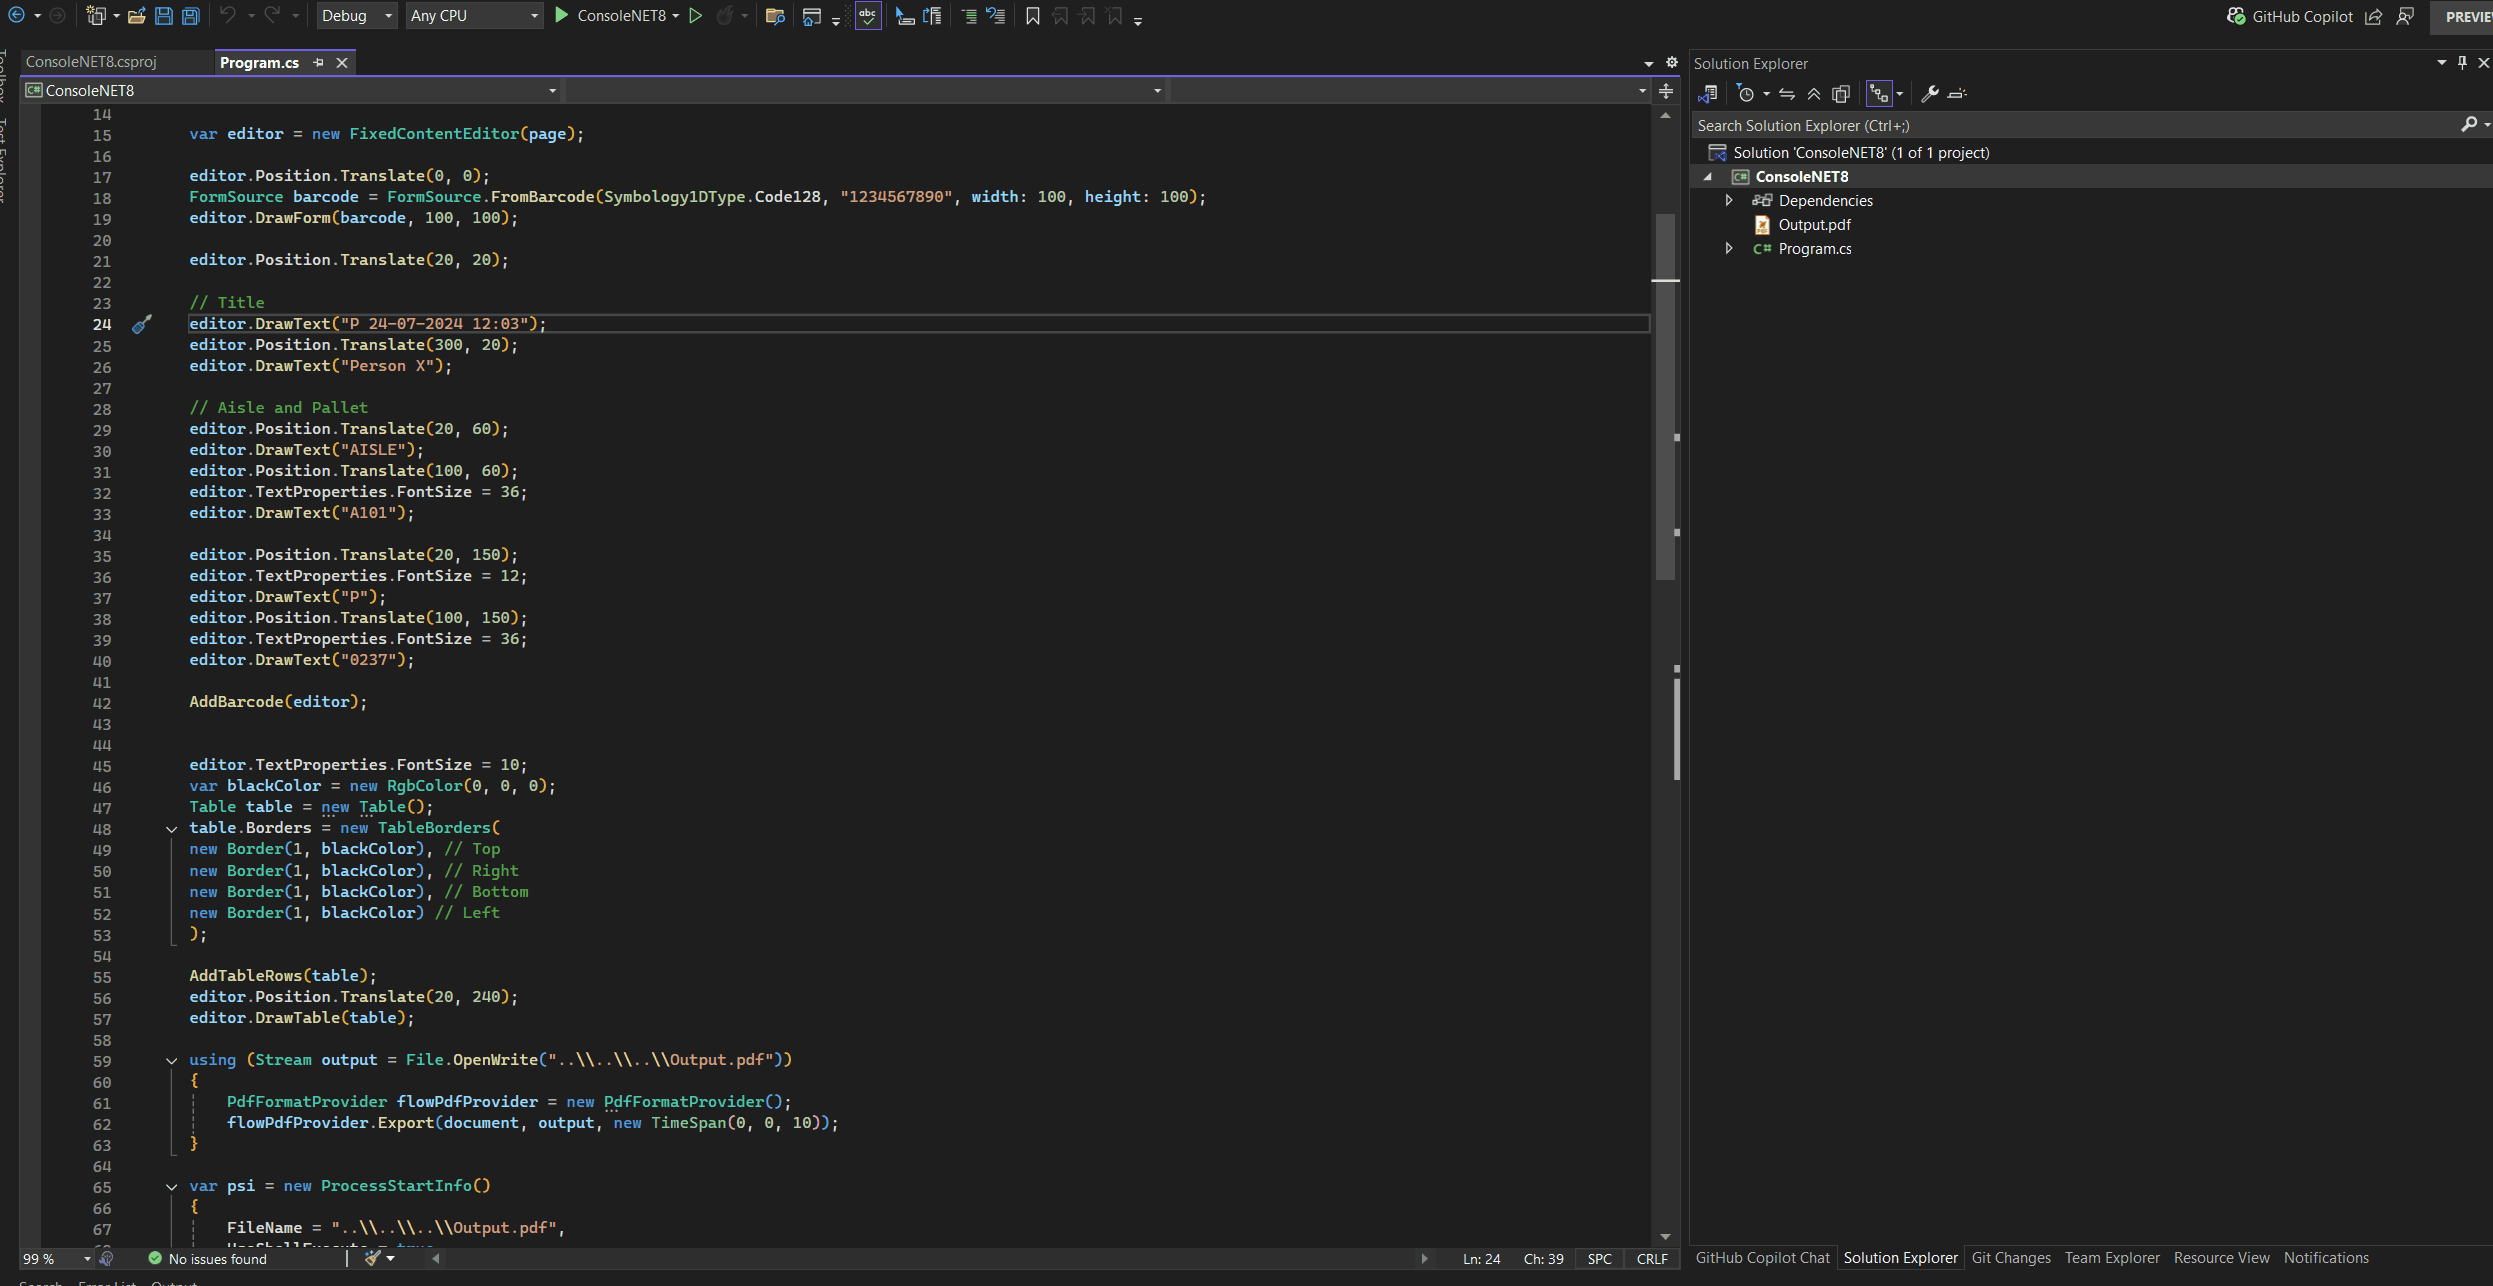Click Sync with Active Document arrows icon

coord(1787,94)
